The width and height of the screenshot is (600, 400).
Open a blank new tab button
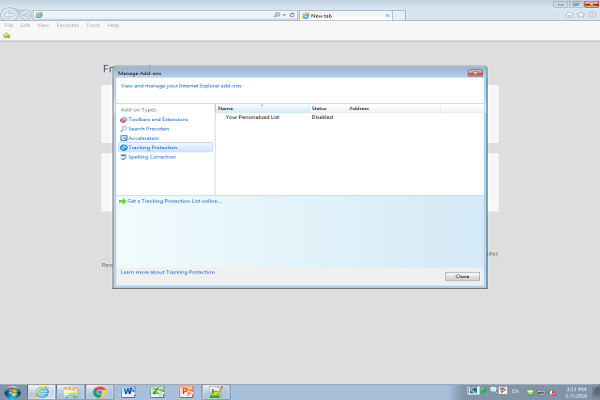click(x=399, y=16)
